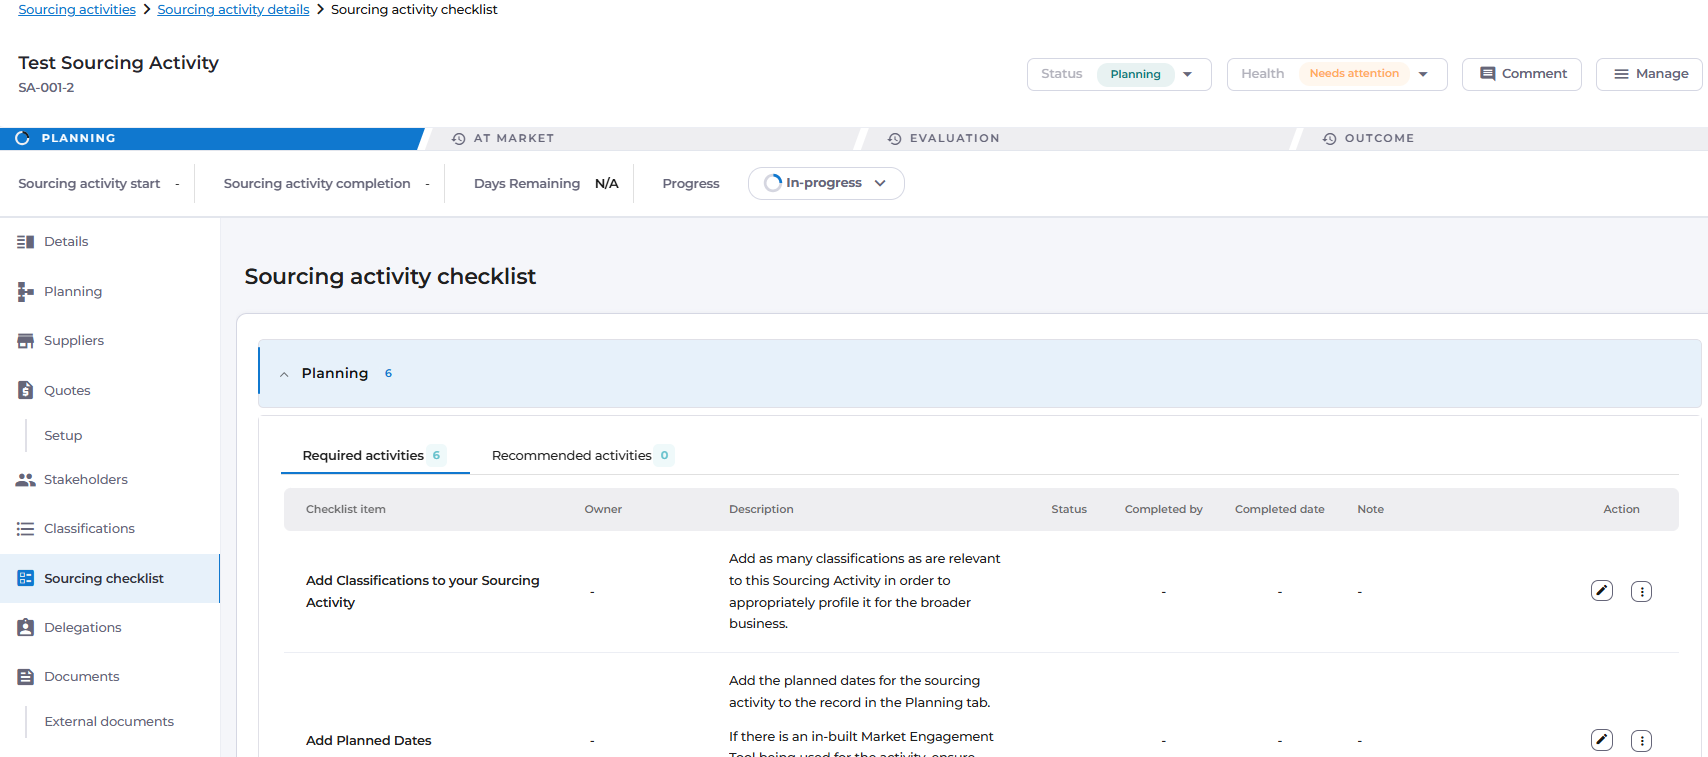Edit the Add Classifications checklist item
The height and width of the screenshot is (757, 1708).
tap(1601, 591)
